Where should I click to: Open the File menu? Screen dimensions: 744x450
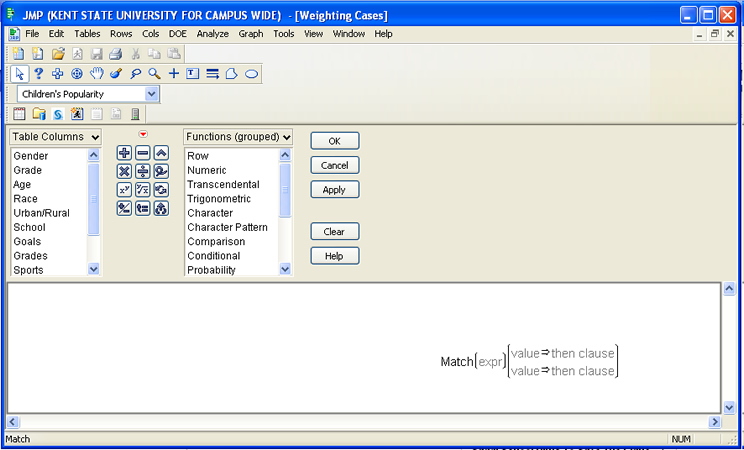(32, 34)
